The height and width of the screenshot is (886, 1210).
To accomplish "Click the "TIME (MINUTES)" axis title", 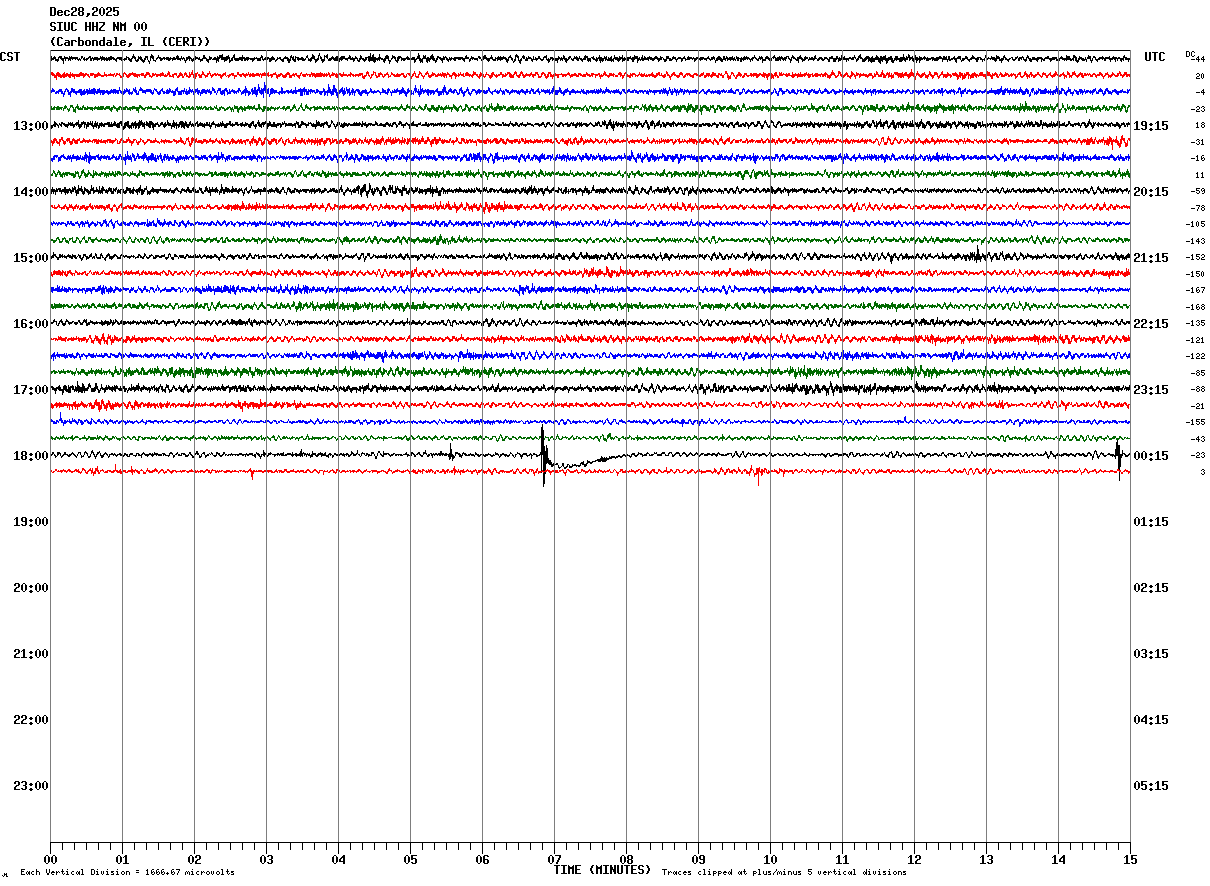I will [x=602, y=870].
